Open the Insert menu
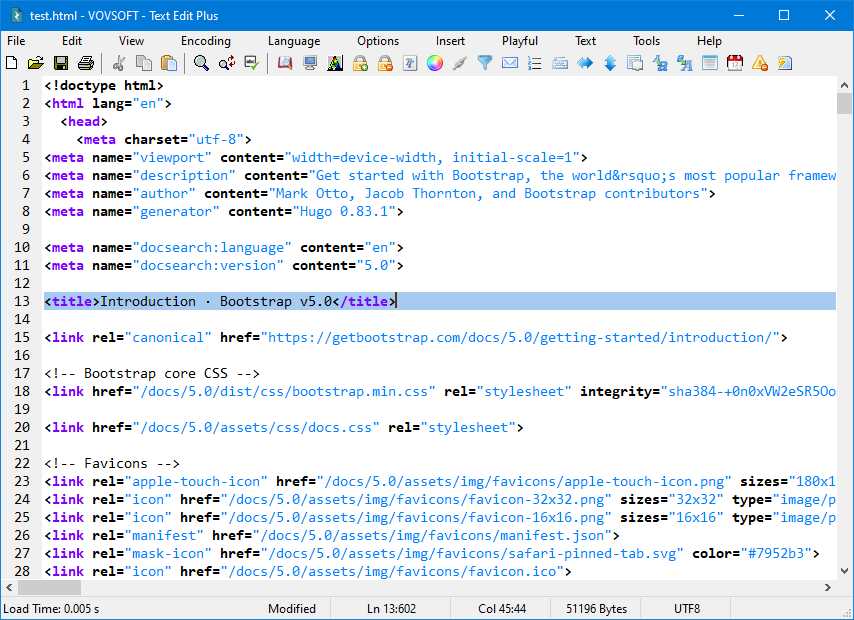This screenshot has height=620, width=854. (450, 41)
